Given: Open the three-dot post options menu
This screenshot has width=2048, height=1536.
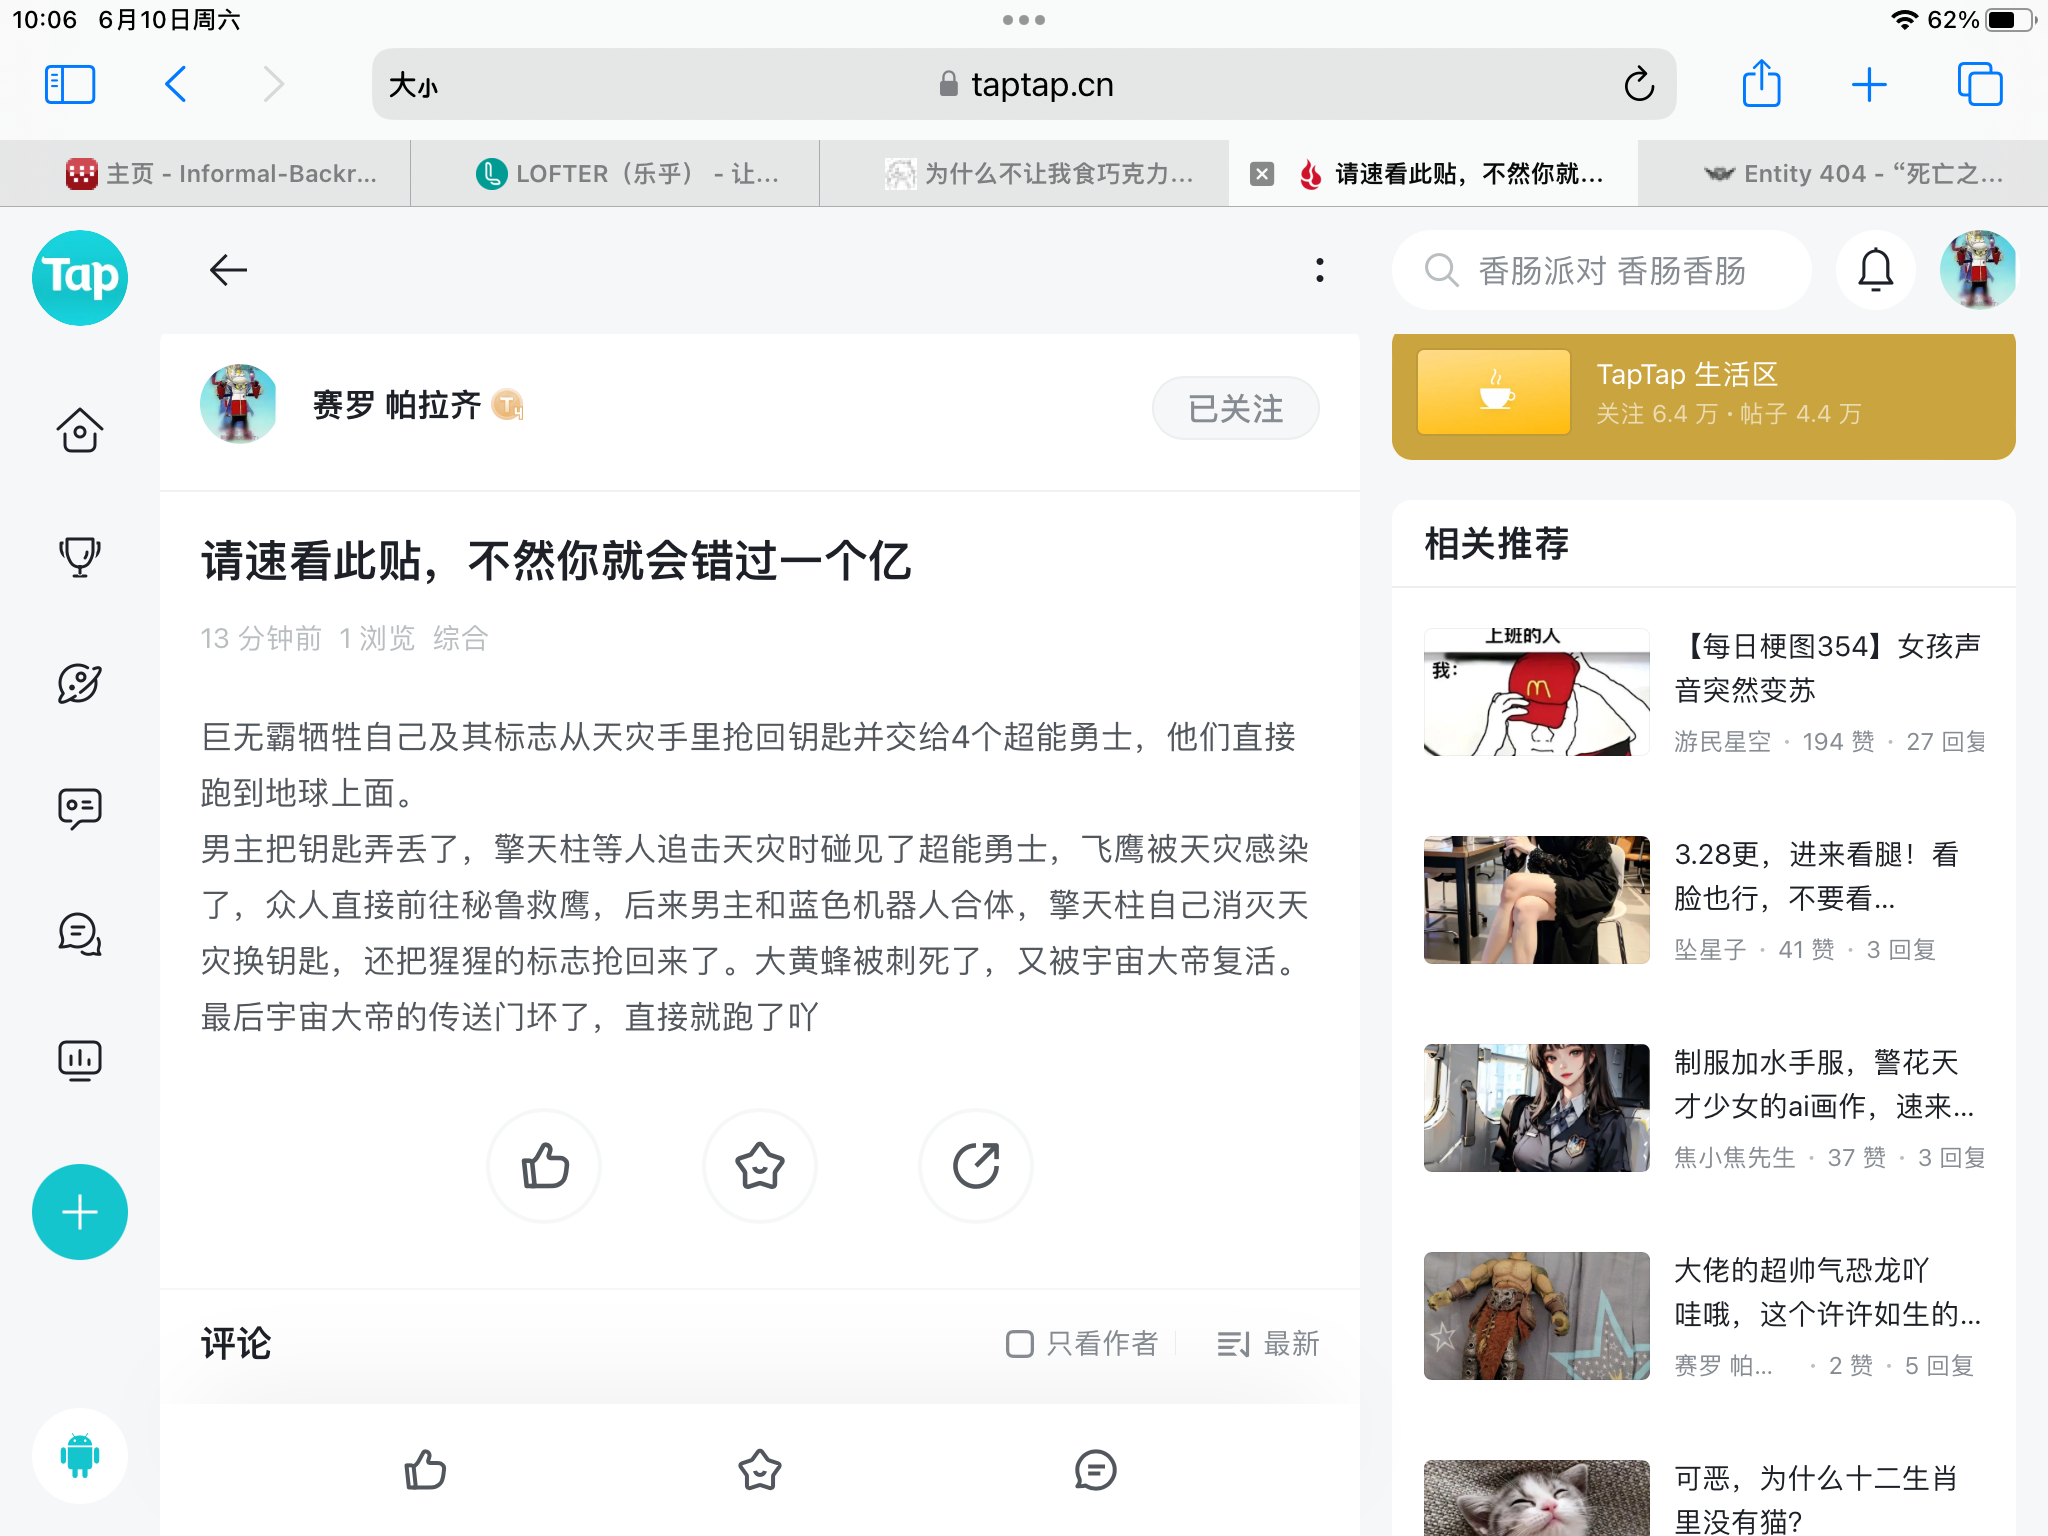Looking at the screenshot, I should pyautogui.click(x=1320, y=270).
